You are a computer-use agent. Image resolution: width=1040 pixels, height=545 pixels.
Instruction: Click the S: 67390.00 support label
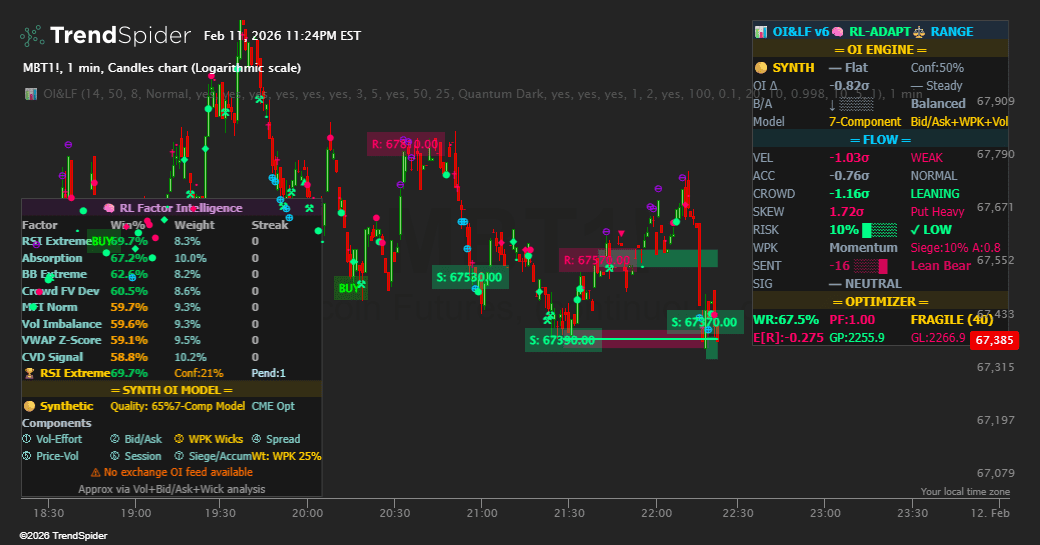tap(563, 340)
